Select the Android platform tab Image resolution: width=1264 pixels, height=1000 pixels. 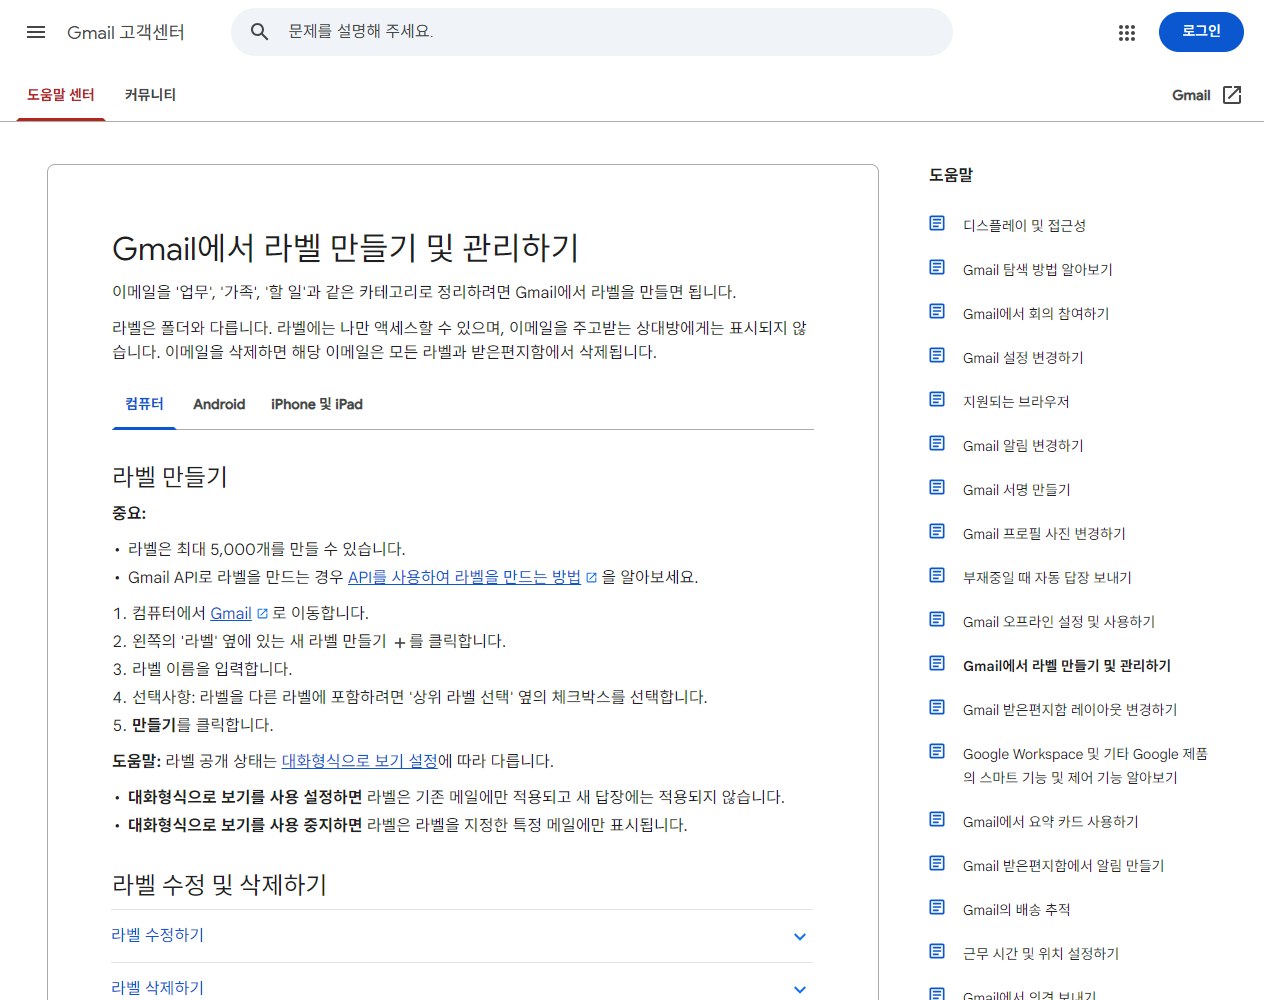(x=219, y=404)
